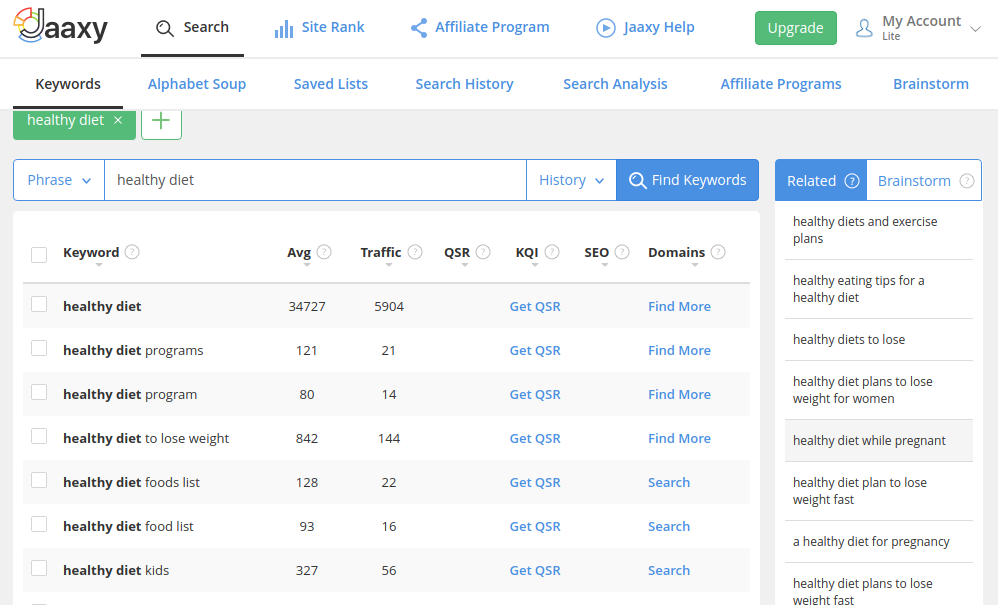Viewport: 998px width, 605px height.
Task: Toggle the select-all keywords checkbox
Action: point(39,254)
